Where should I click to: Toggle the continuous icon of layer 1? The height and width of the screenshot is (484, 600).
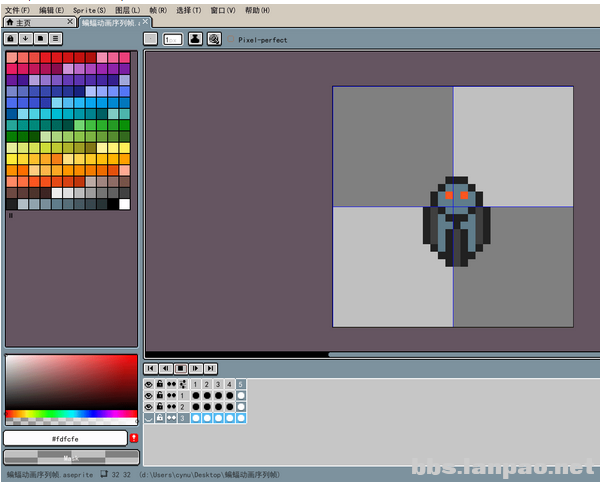[171, 396]
